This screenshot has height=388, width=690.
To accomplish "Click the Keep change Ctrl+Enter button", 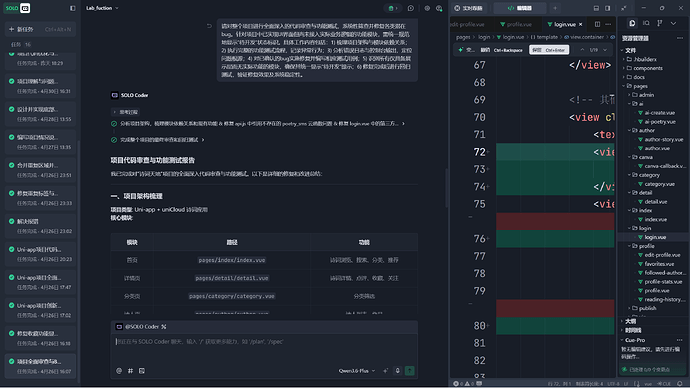I will (x=549, y=50).
